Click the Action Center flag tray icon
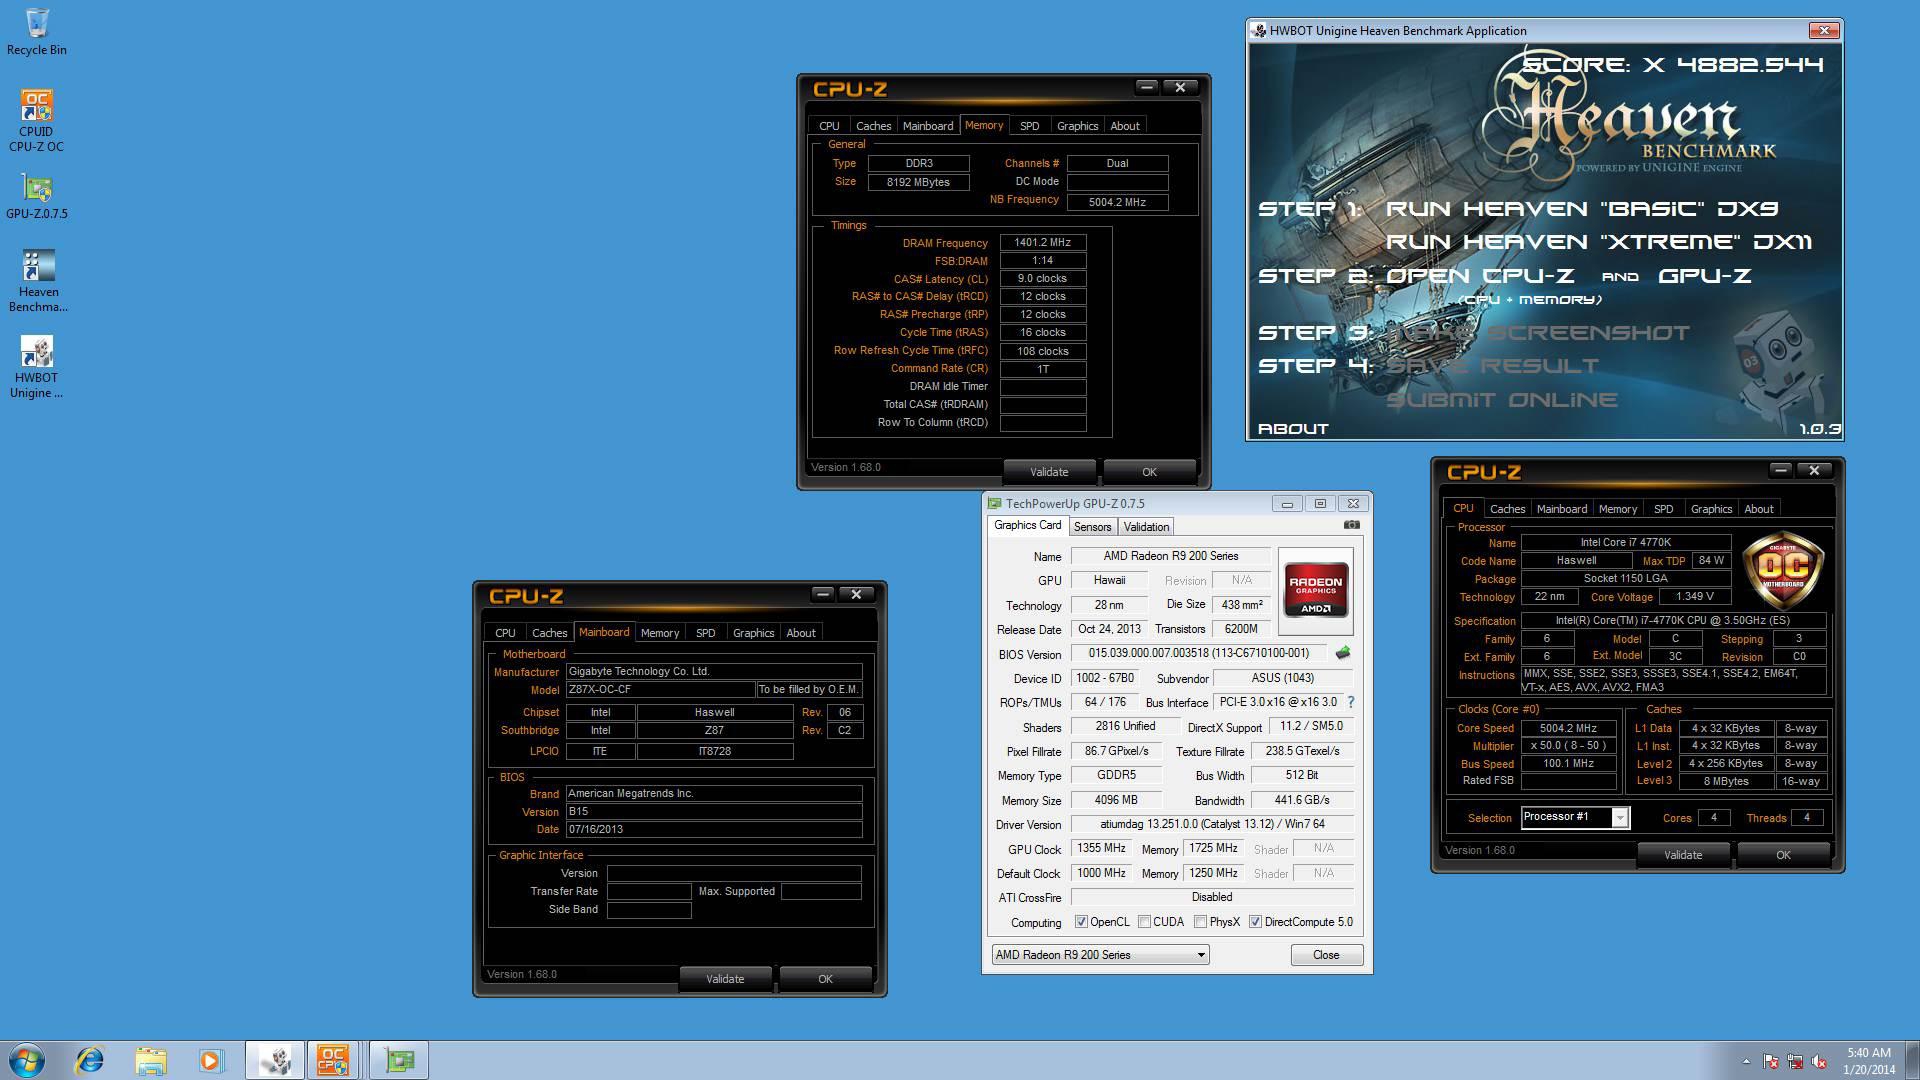Screen dimensions: 1920x1080 tap(1770, 1061)
